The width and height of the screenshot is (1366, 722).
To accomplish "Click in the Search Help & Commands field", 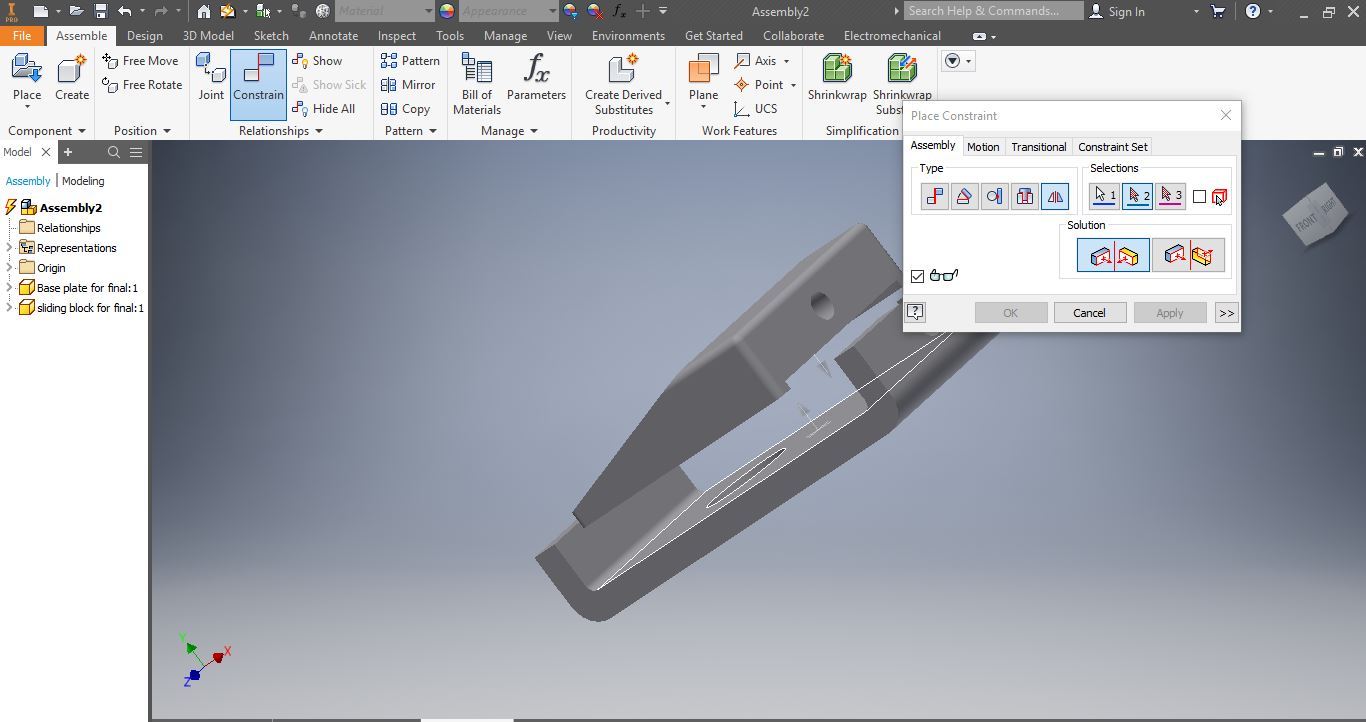I will point(994,11).
